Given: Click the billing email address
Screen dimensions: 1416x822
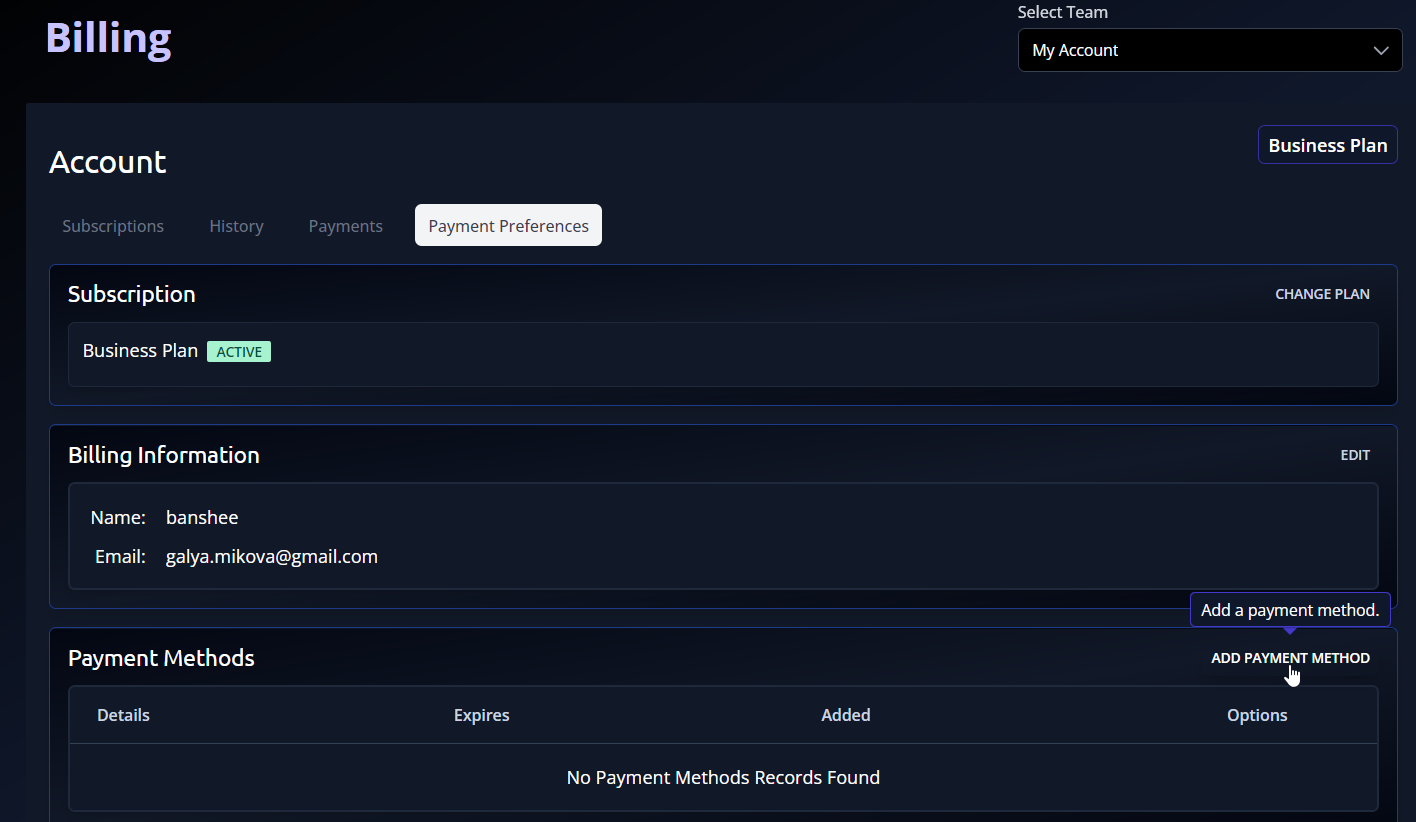Looking at the screenshot, I should (271, 557).
